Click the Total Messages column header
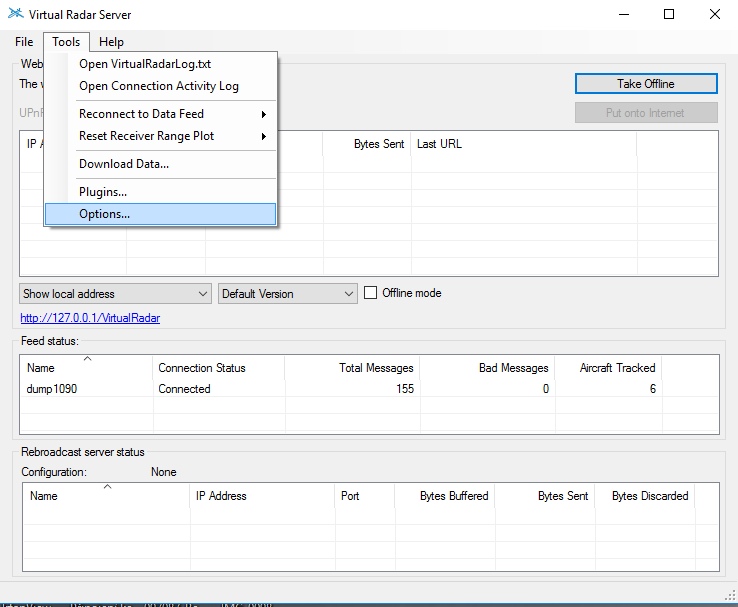Screen dimensions: 738x607 click(352, 367)
